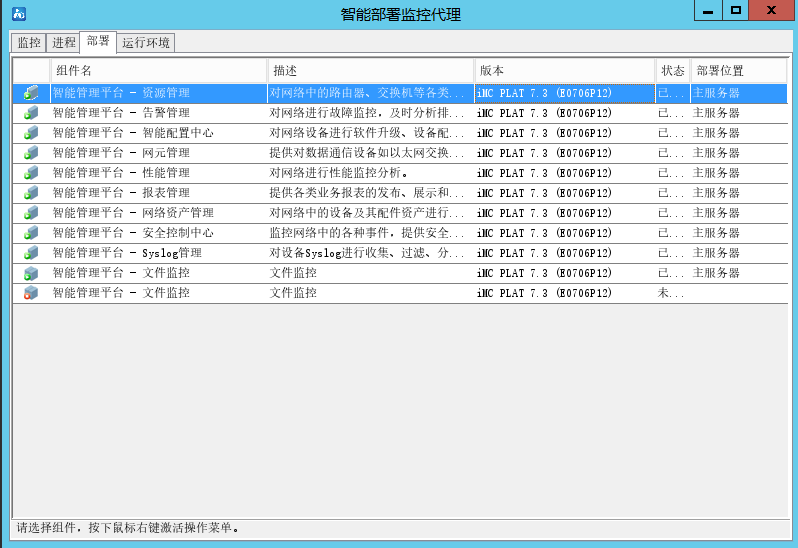This screenshot has height=548, width=798.
Task: Close the 智能部署监控代理 window
Action: (772, 10)
